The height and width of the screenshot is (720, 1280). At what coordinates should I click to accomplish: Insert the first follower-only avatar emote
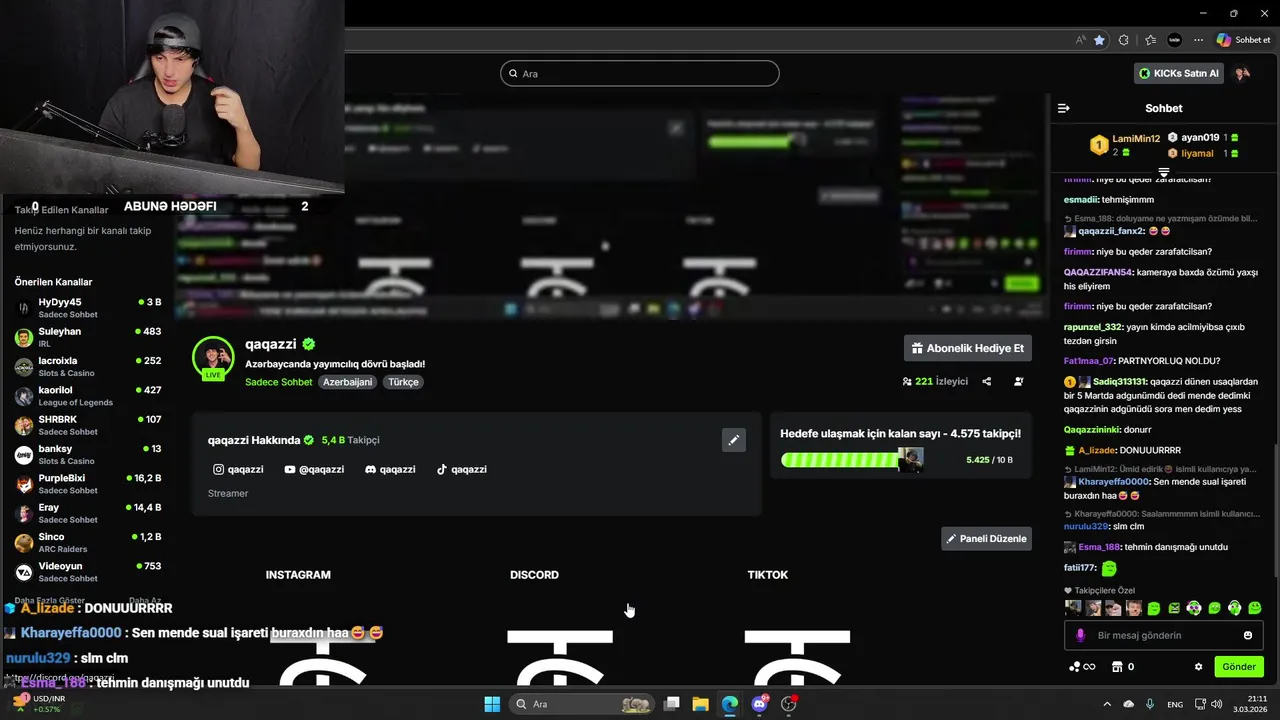tap(1073, 608)
